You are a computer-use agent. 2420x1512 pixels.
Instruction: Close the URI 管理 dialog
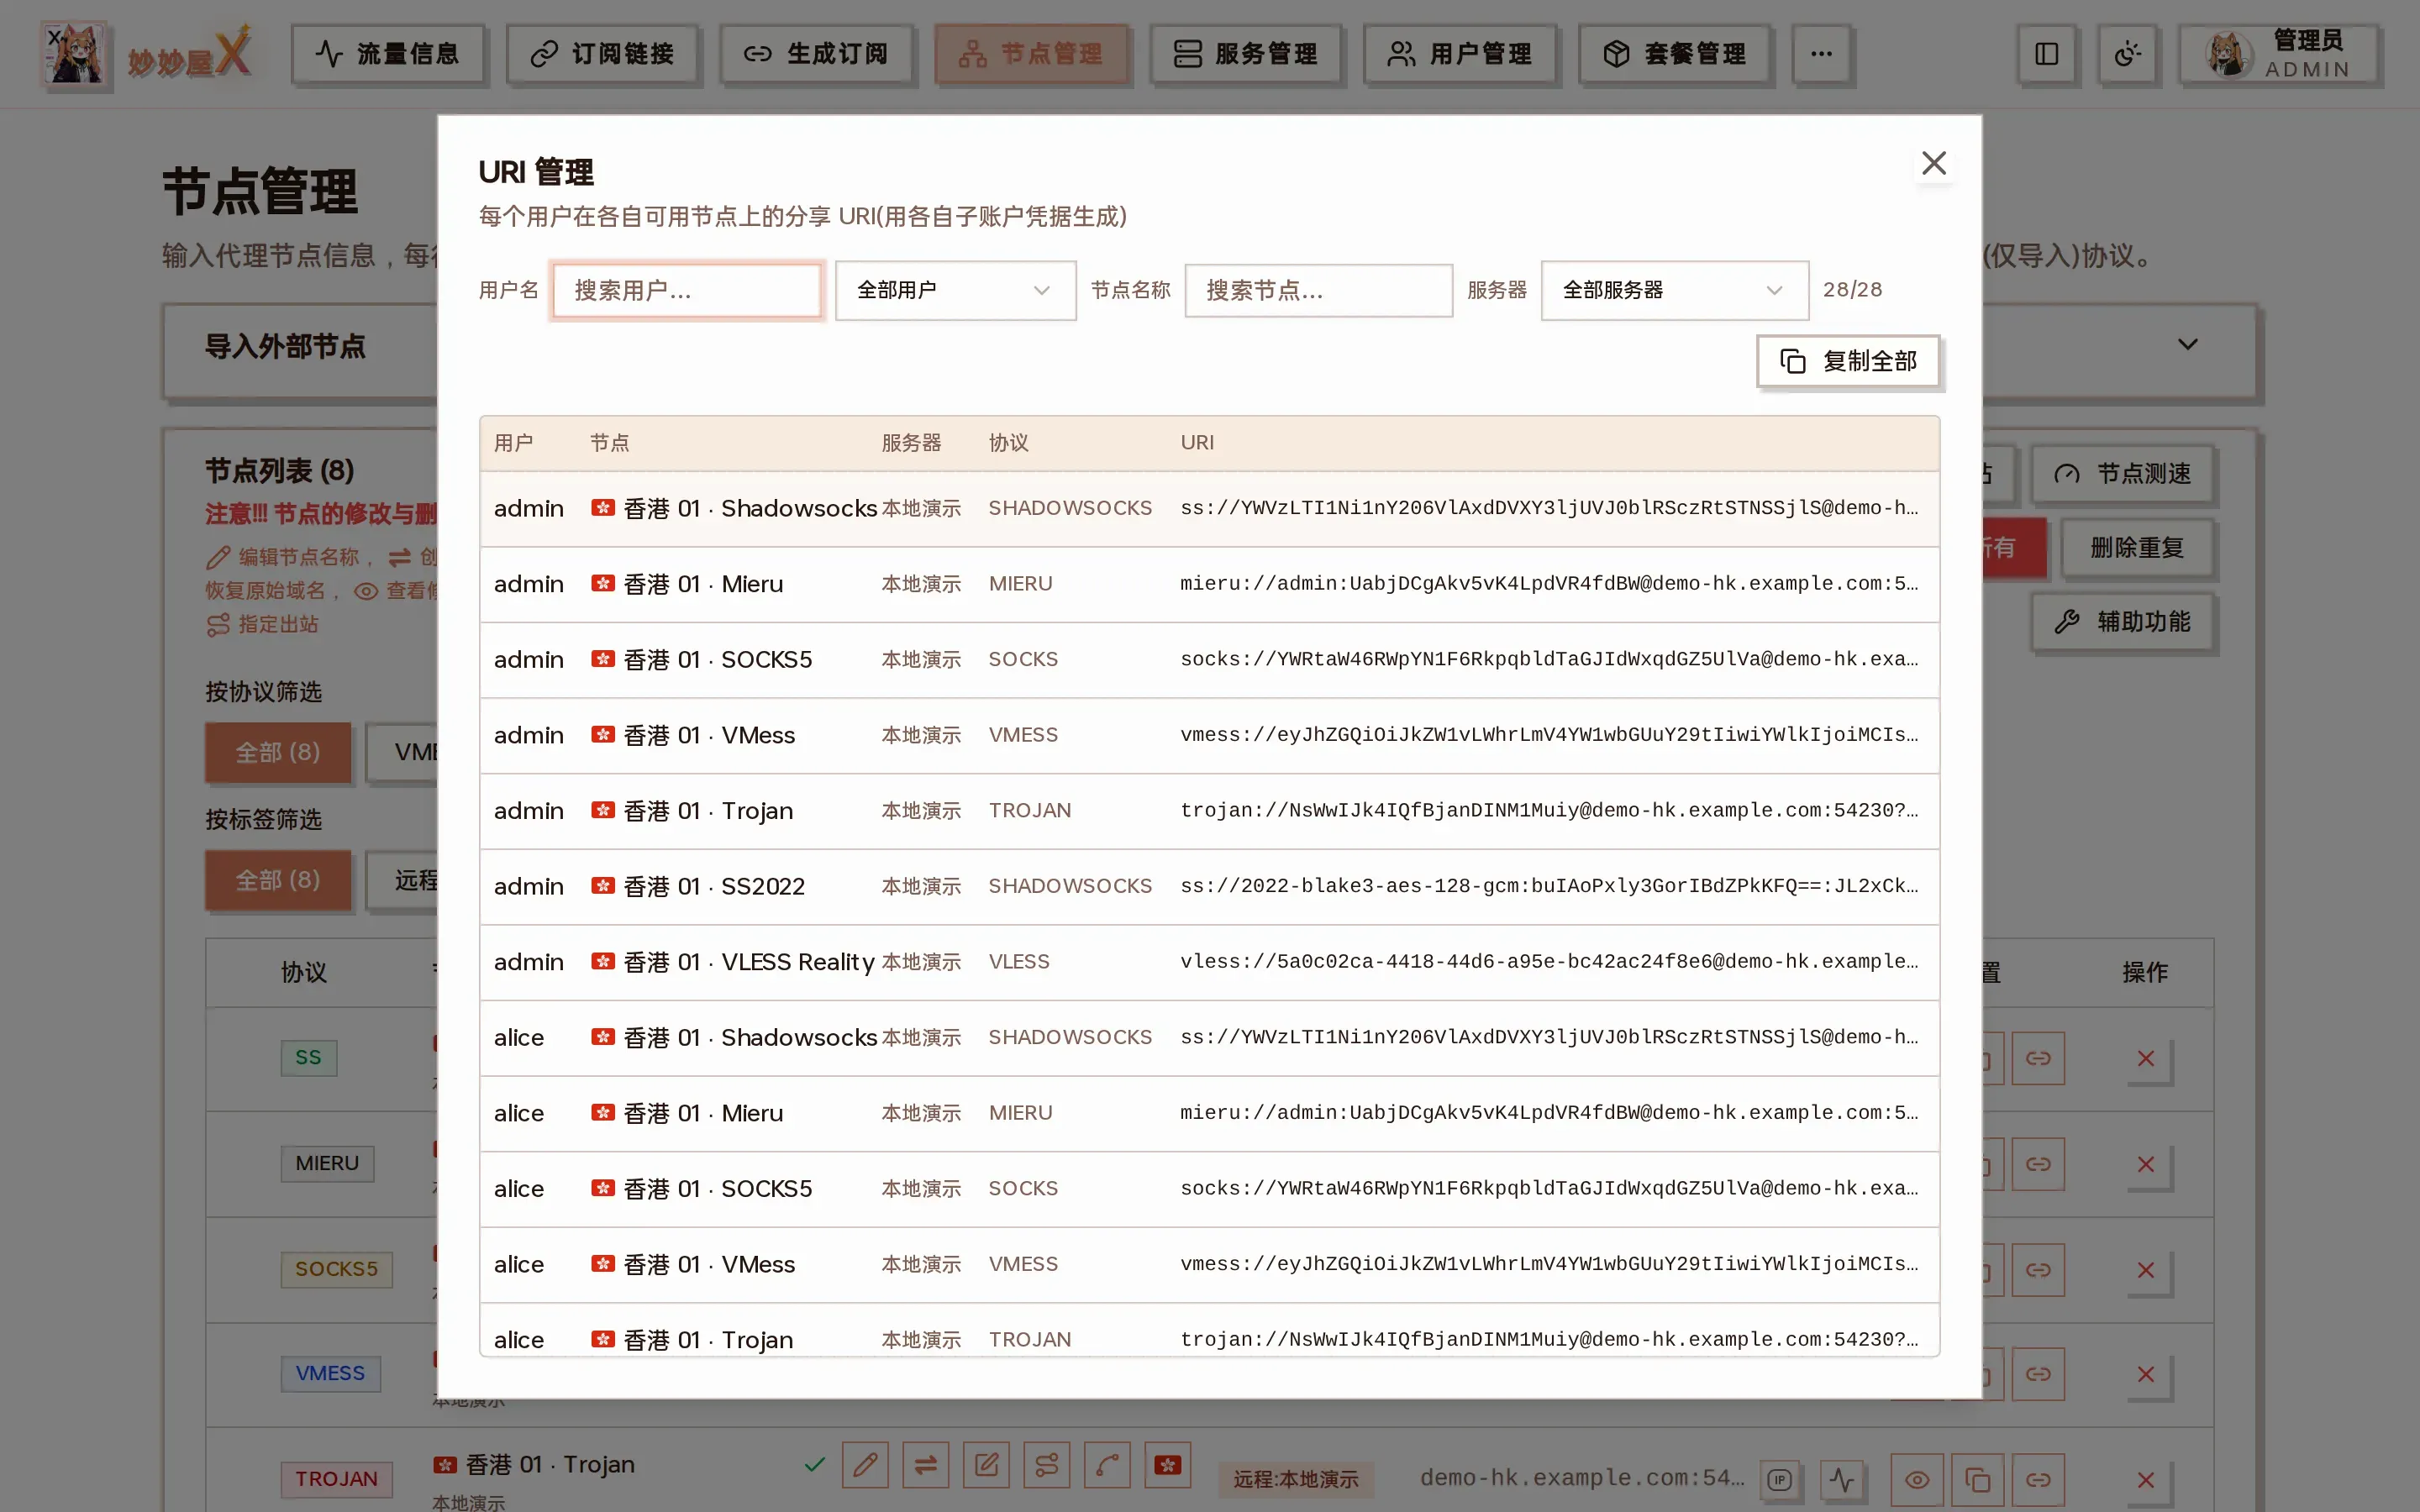(1933, 163)
